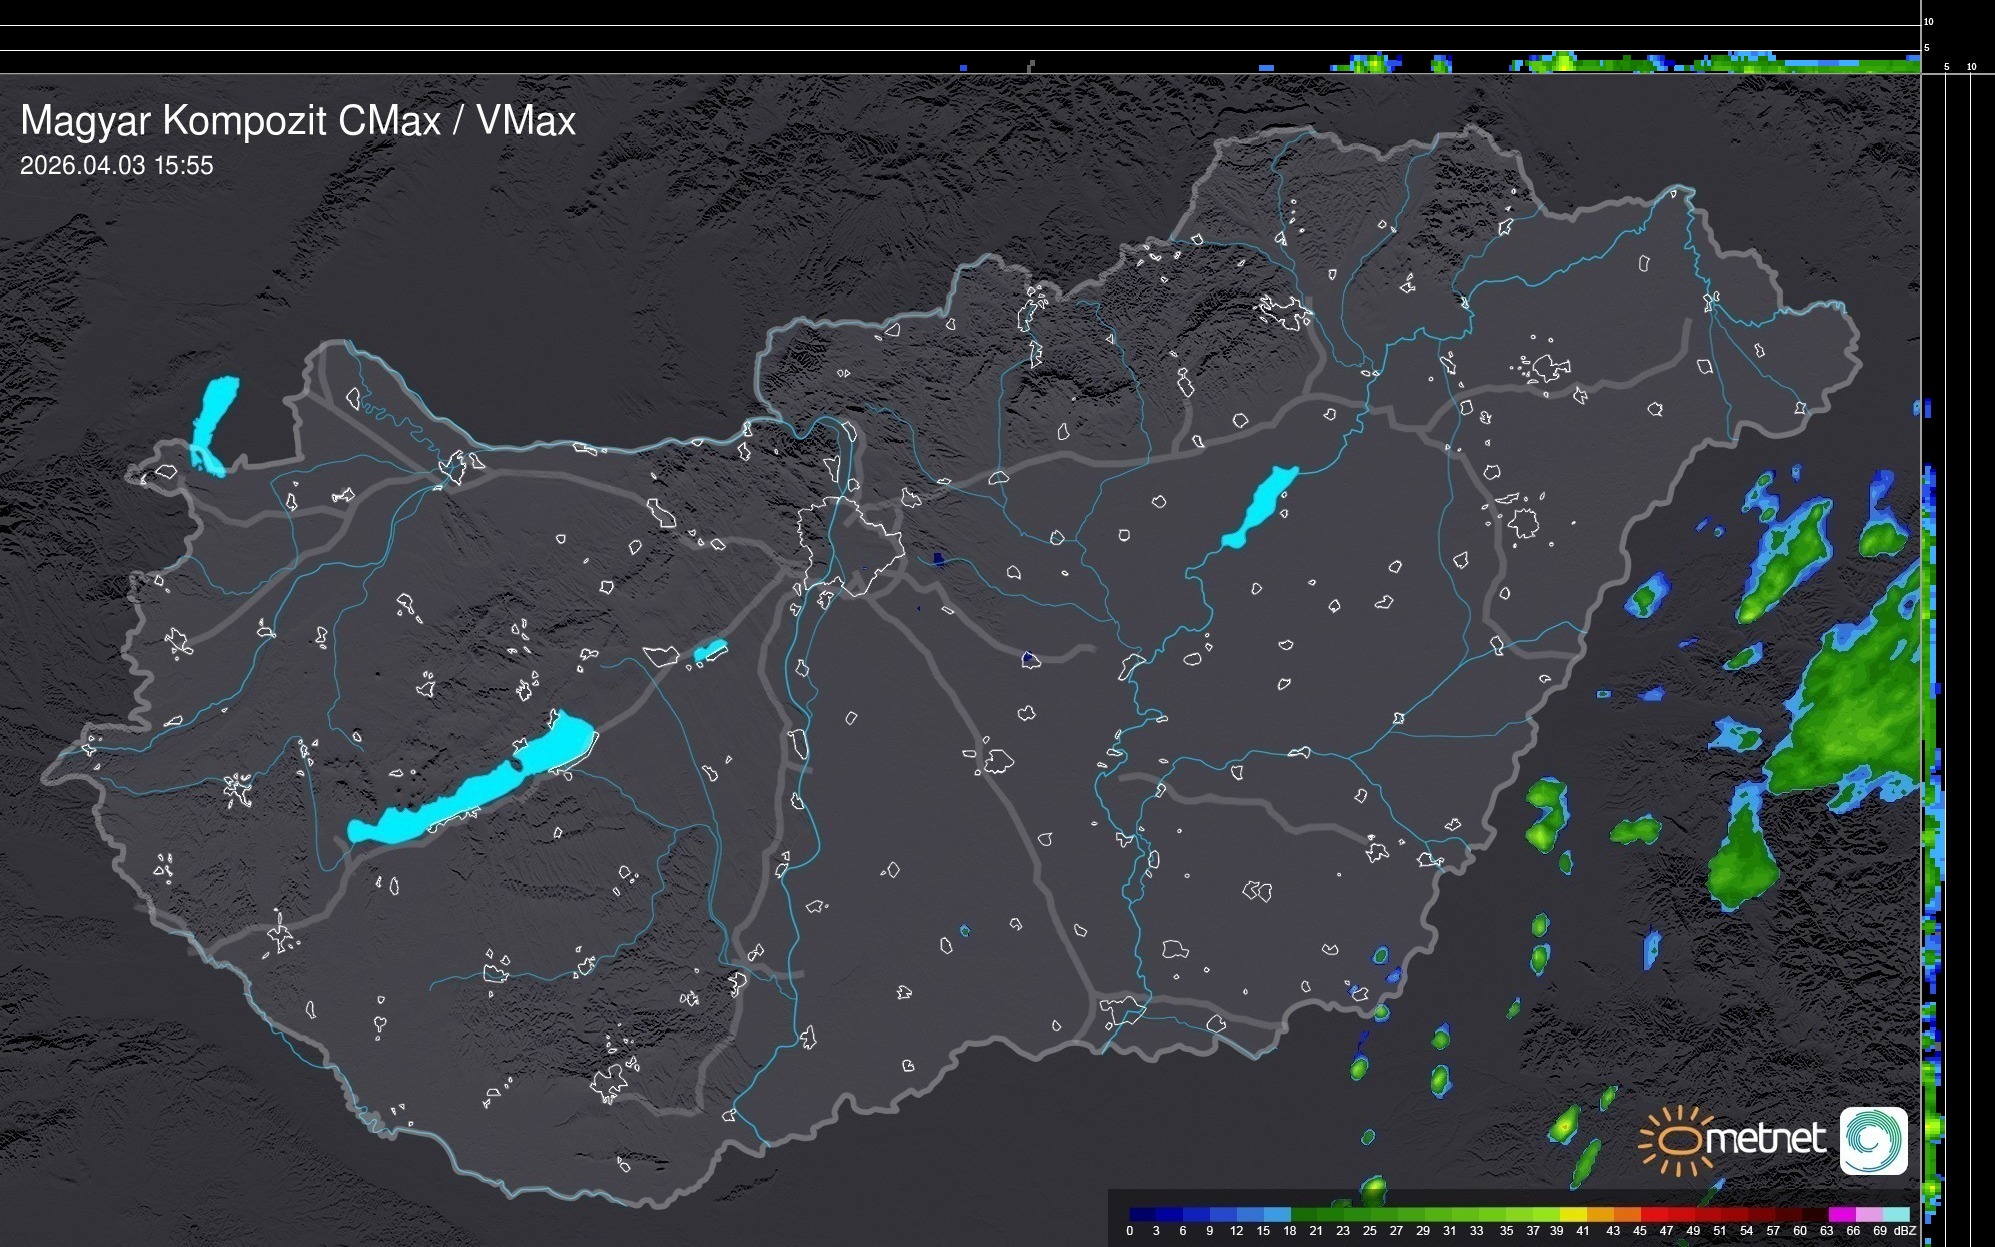Image resolution: width=1995 pixels, height=1247 pixels.
Task: Click the light cyan 69 dBZ legend swatch
Action: coord(1896,1214)
